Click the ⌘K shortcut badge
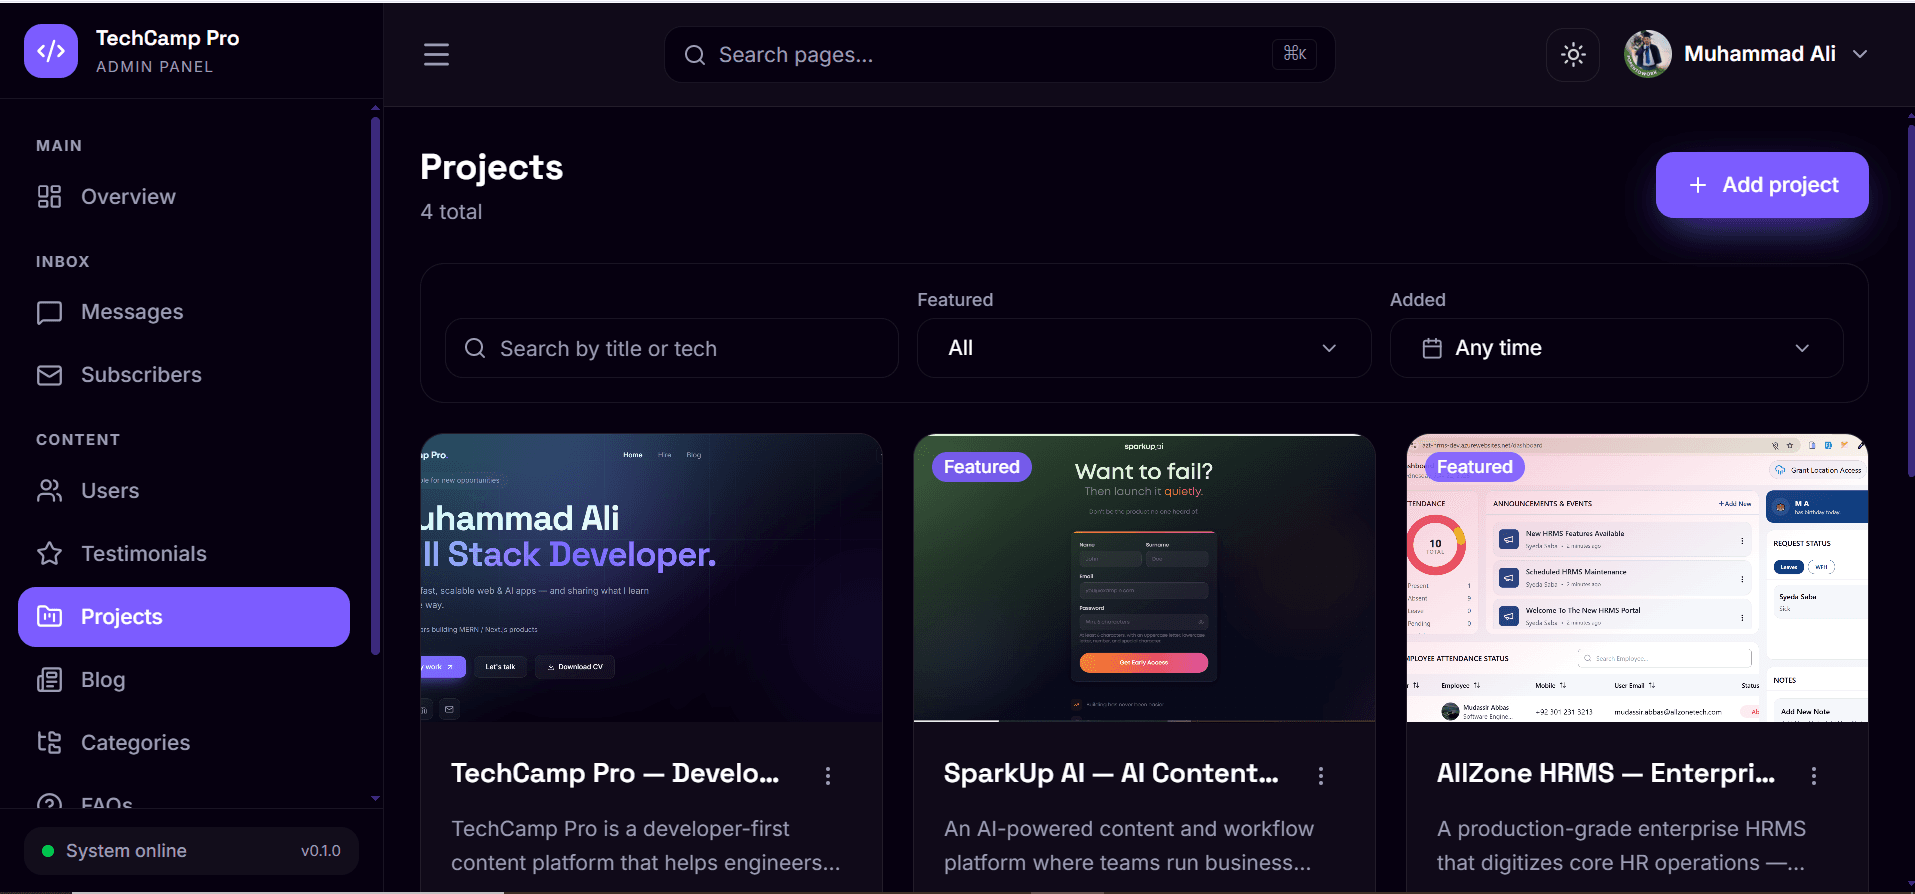Screen dimensions: 1915x894 point(1294,54)
